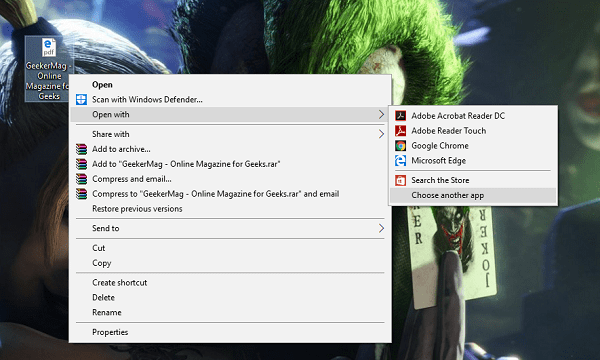Click WinRAR icon beside Compress to rar and email
600x360 pixels.
click(81, 194)
